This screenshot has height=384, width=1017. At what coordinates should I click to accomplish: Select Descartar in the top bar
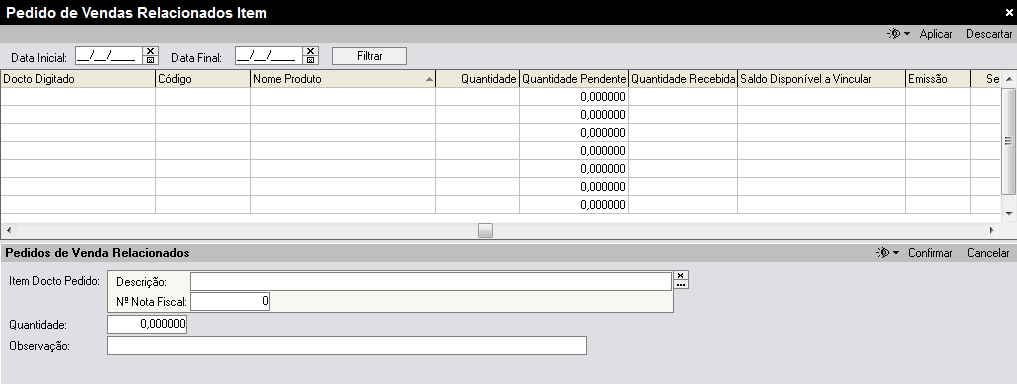[989, 34]
